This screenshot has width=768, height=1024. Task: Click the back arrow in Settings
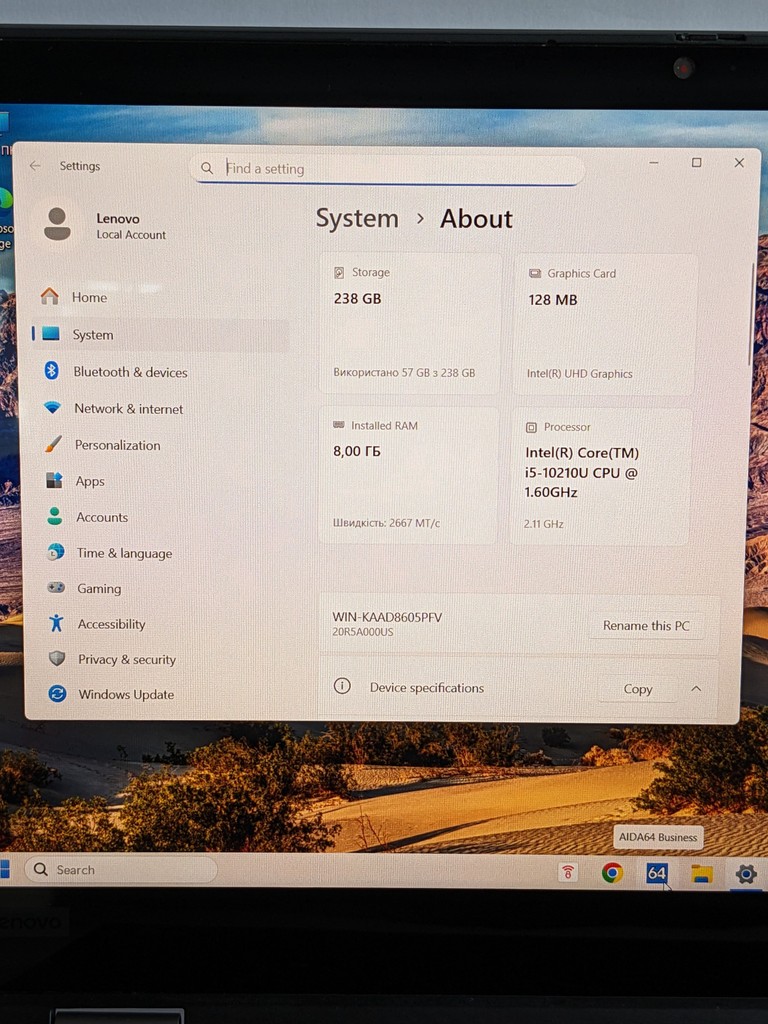[x=35, y=166]
